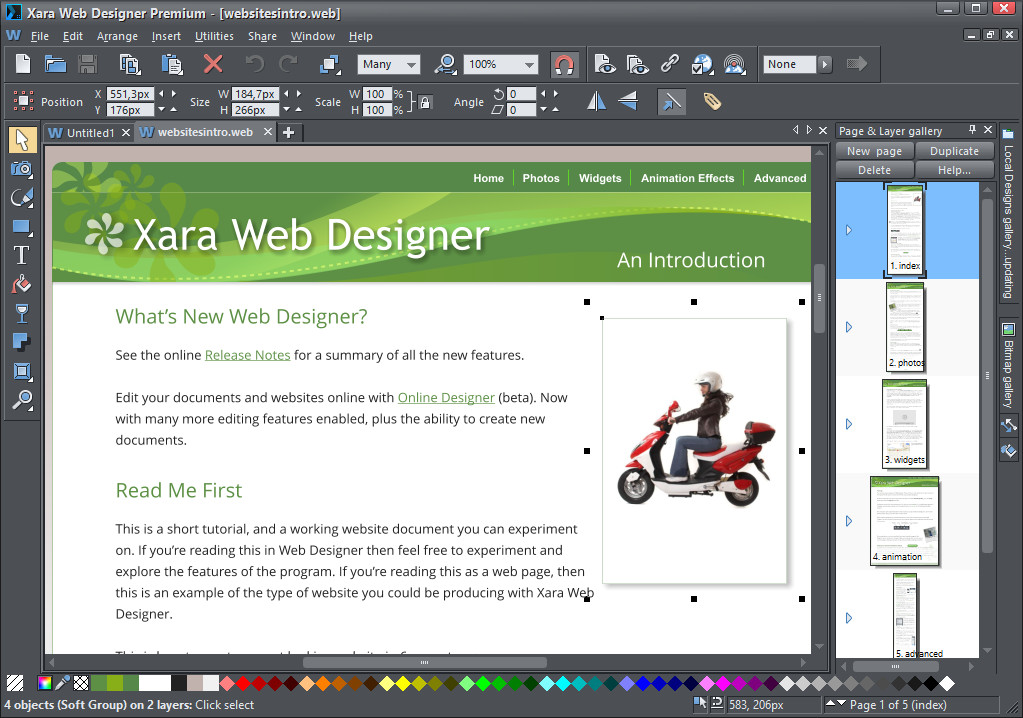Viewport: 1023px width, 718px height.
Task: Expand the None styles arrow
Action: 825,64
